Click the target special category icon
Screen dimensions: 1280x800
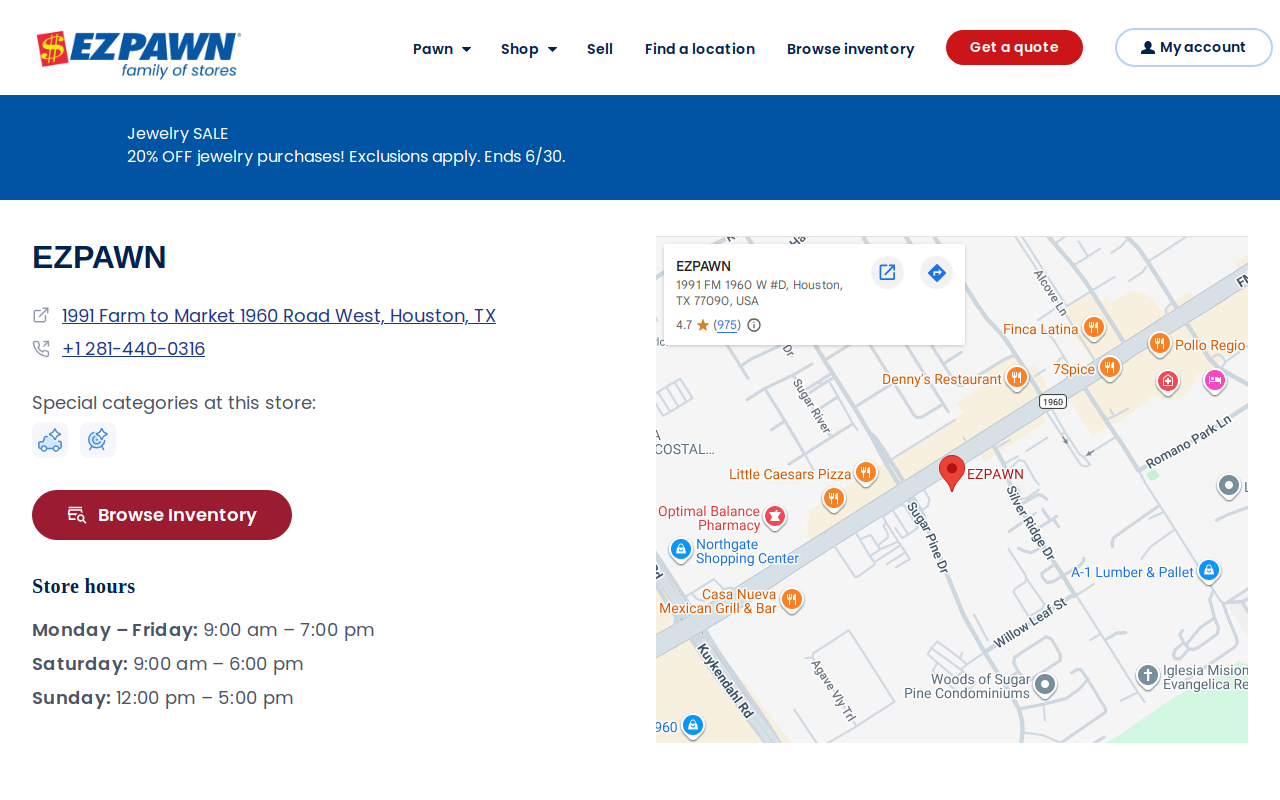point(98,440)
